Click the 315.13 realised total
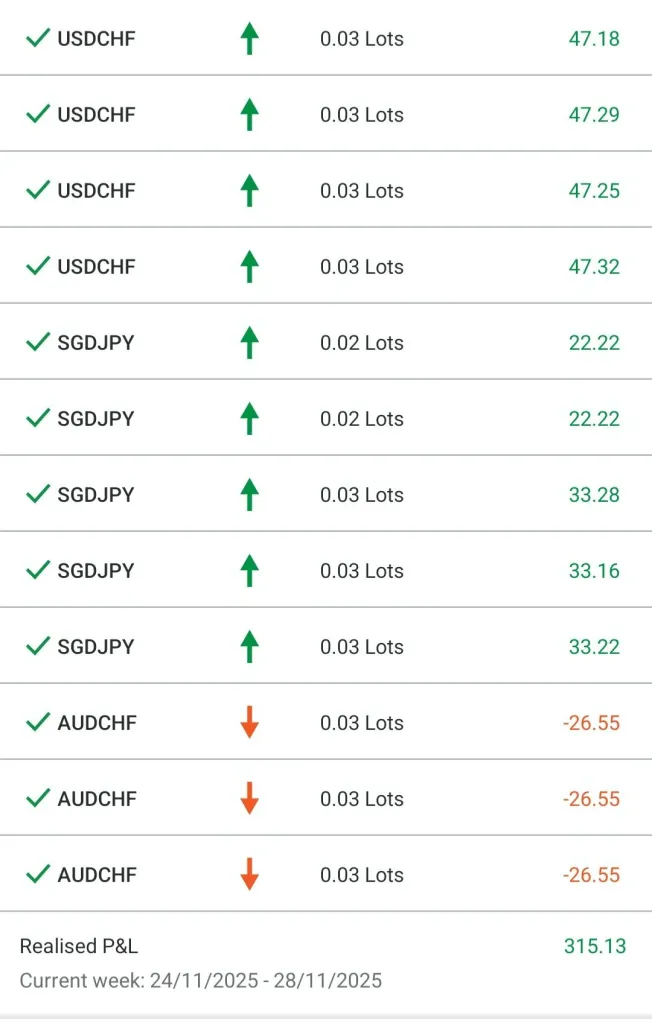This screenshot has height=1023, width=652. tap(594, 946)
